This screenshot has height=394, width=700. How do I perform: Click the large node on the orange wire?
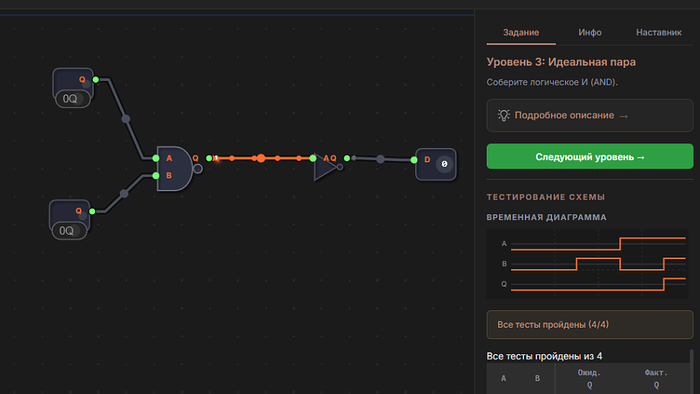pos(261,158)
